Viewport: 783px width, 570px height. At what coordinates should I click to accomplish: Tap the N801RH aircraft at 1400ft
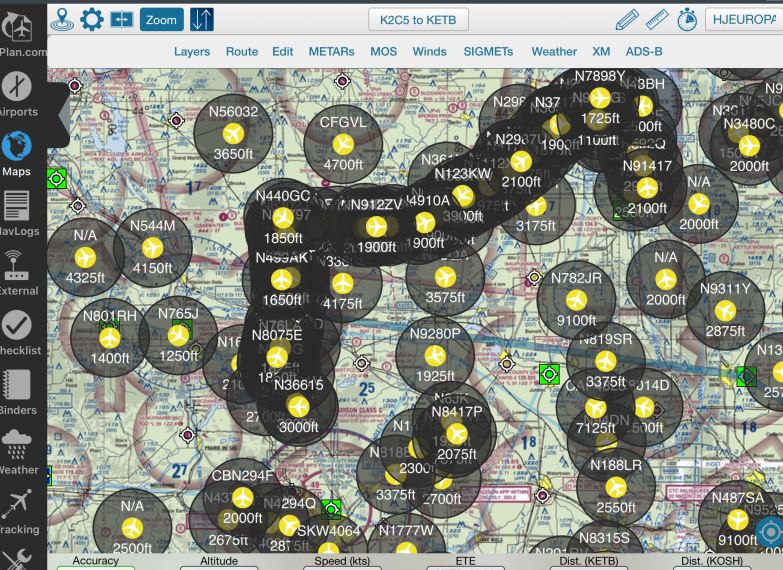(x=109, y=338)
